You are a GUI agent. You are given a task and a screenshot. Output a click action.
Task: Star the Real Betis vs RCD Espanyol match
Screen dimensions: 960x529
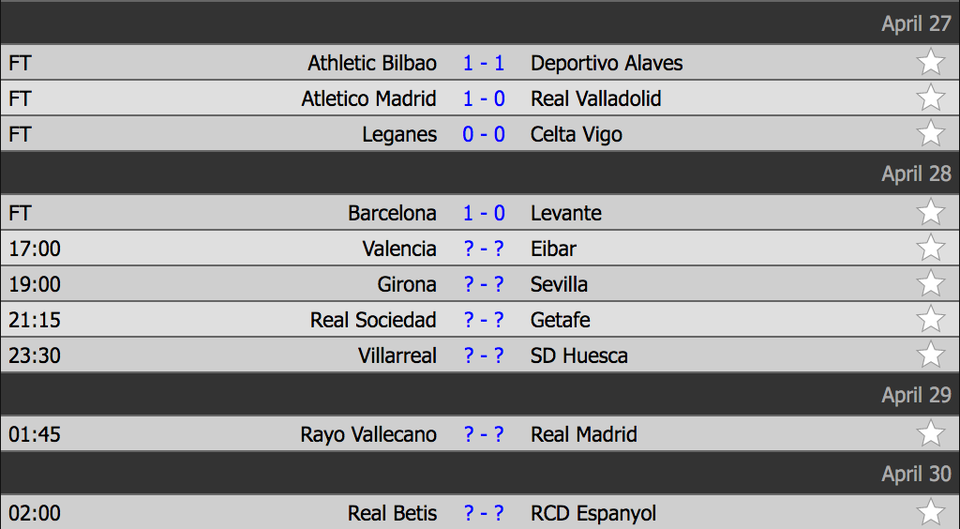(931, 512)
